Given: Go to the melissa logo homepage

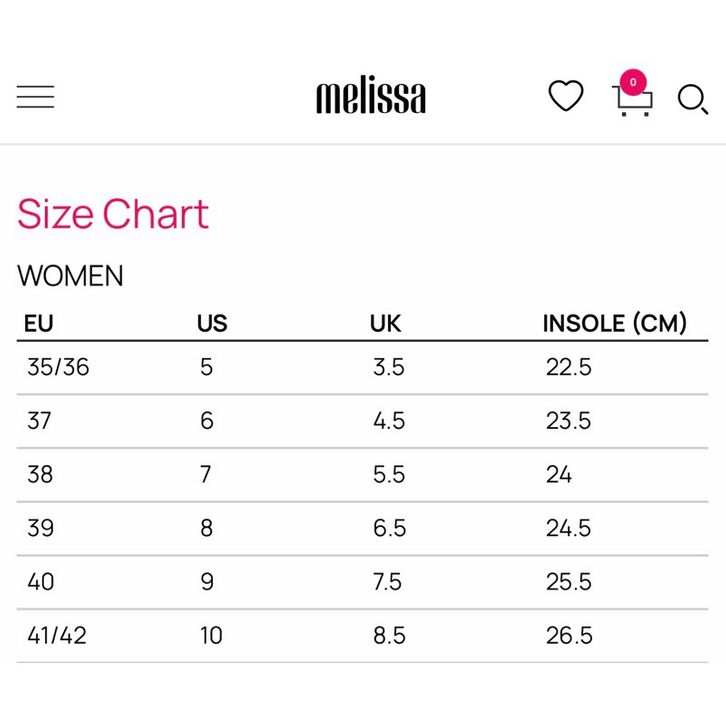Looking at the screenshot, I should coord(371,97).
